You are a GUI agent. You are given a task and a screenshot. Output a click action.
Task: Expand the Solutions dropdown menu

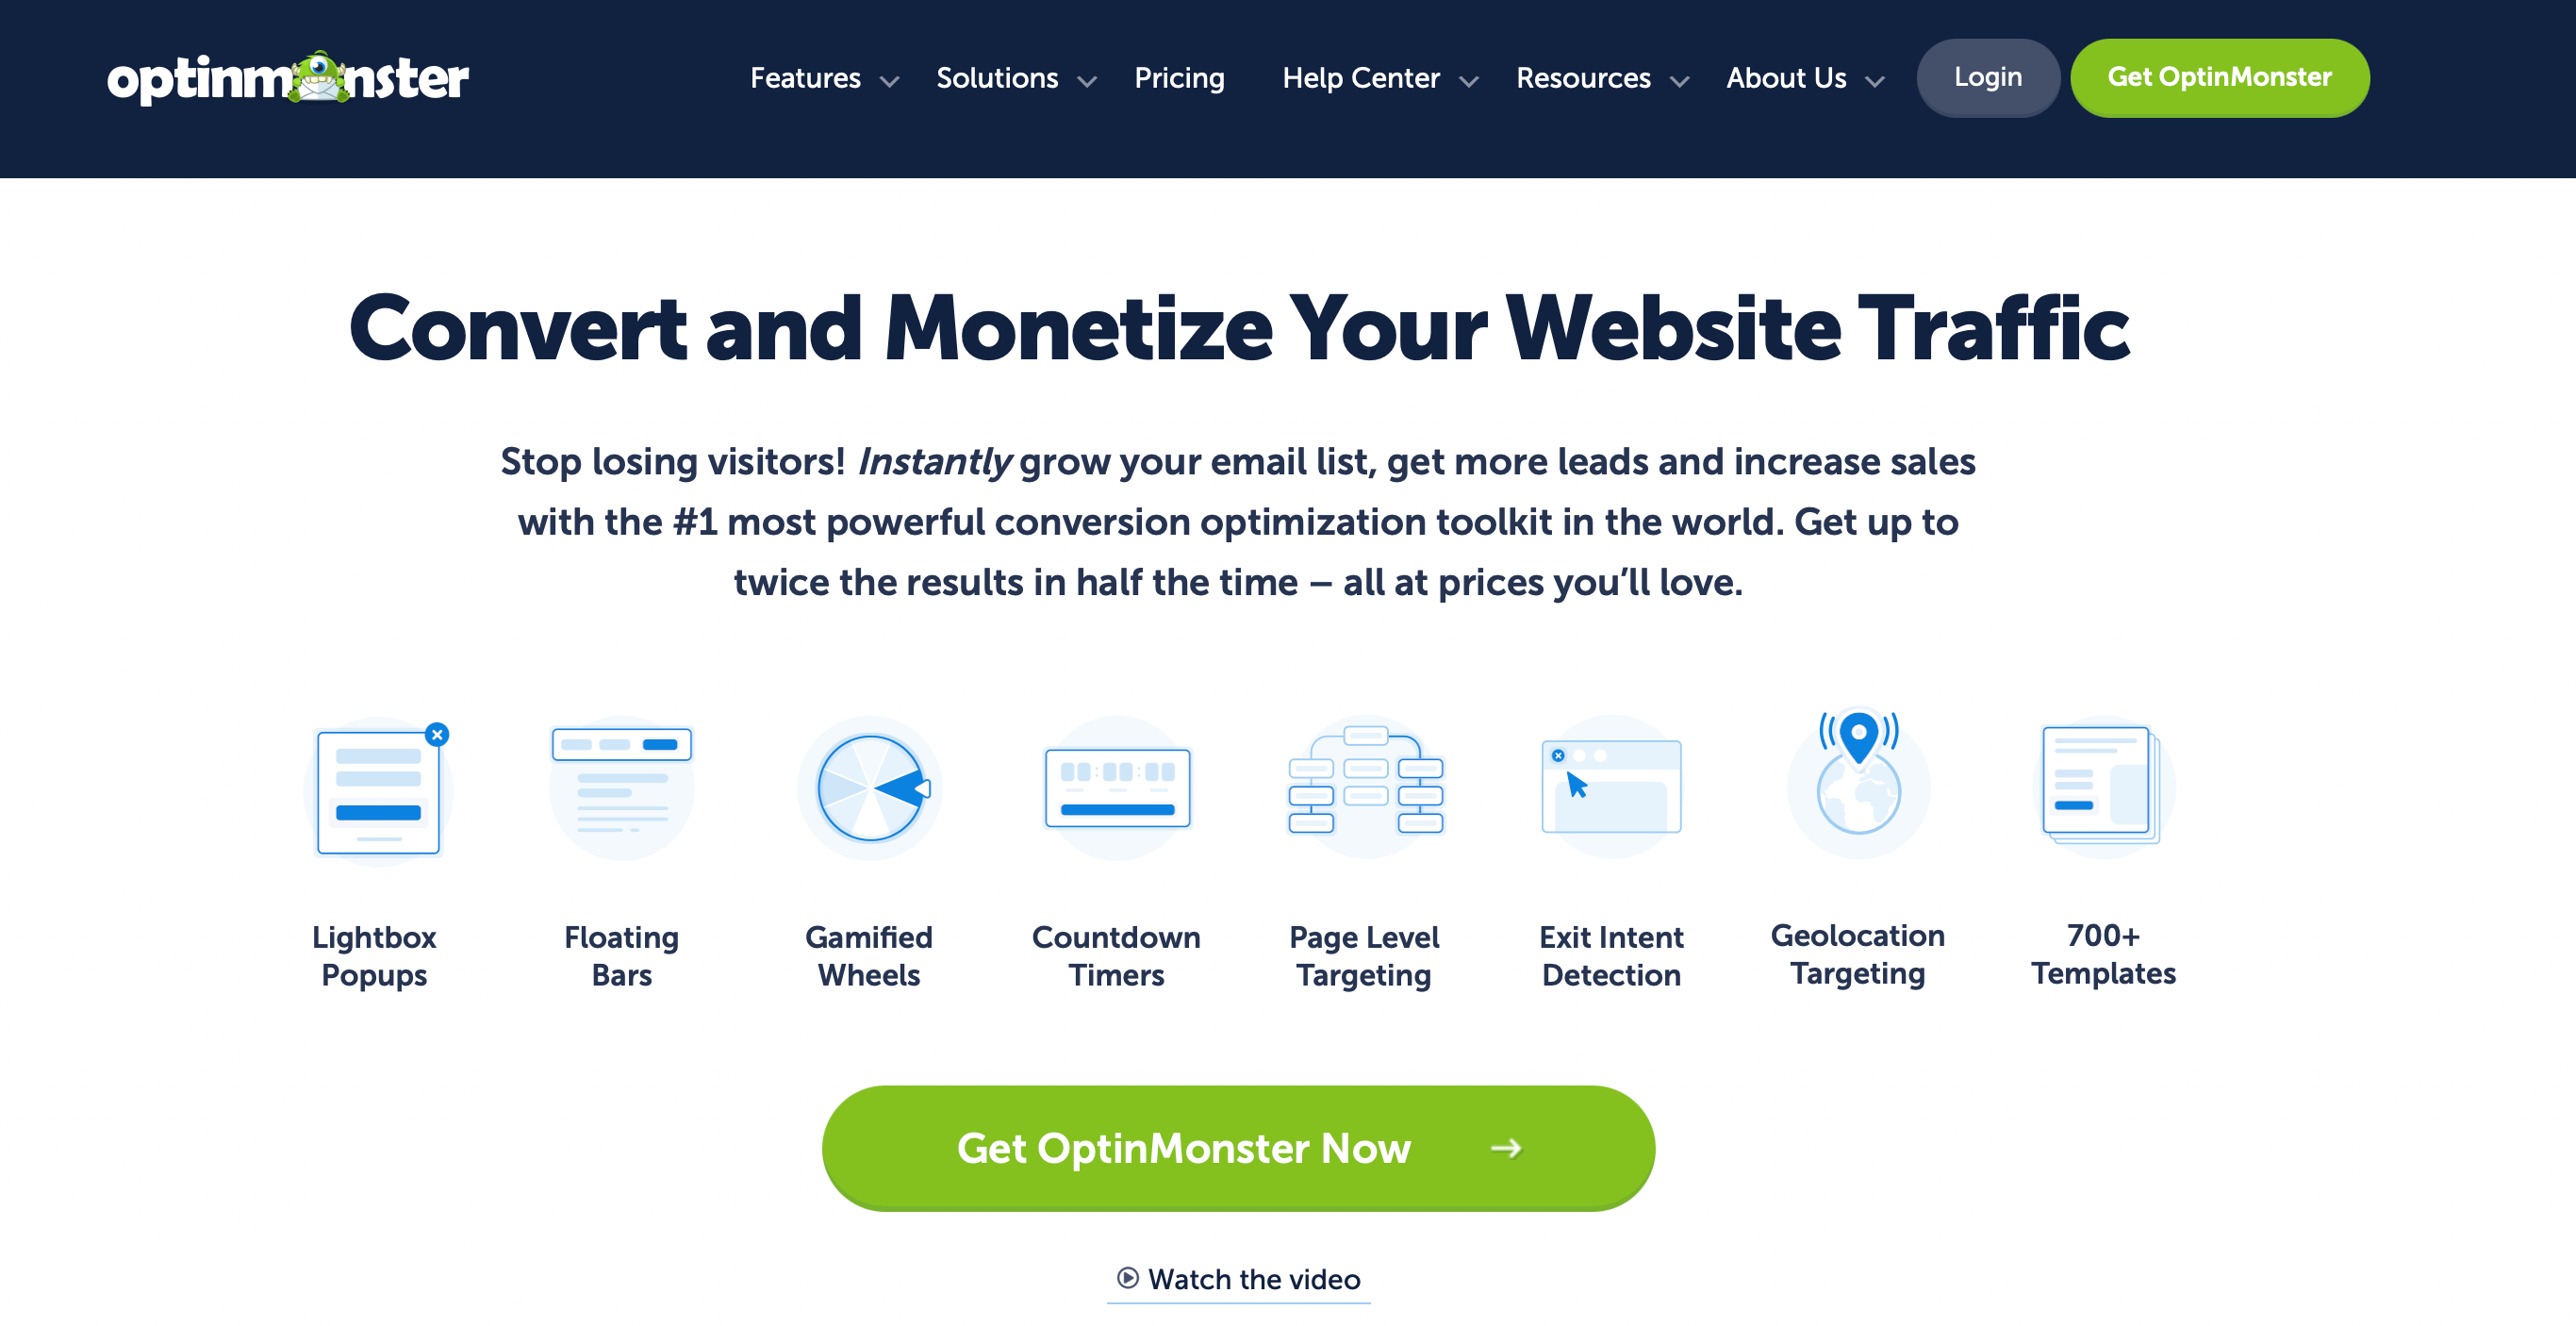pos(1015,76)
